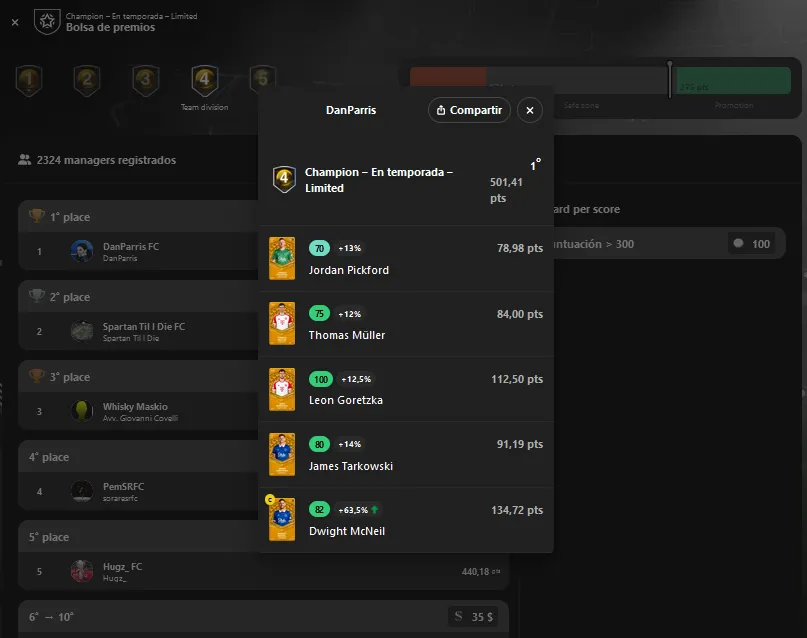Click the James Tarkowski name
The width and height of the screenshot is (807, 638).
351,466
